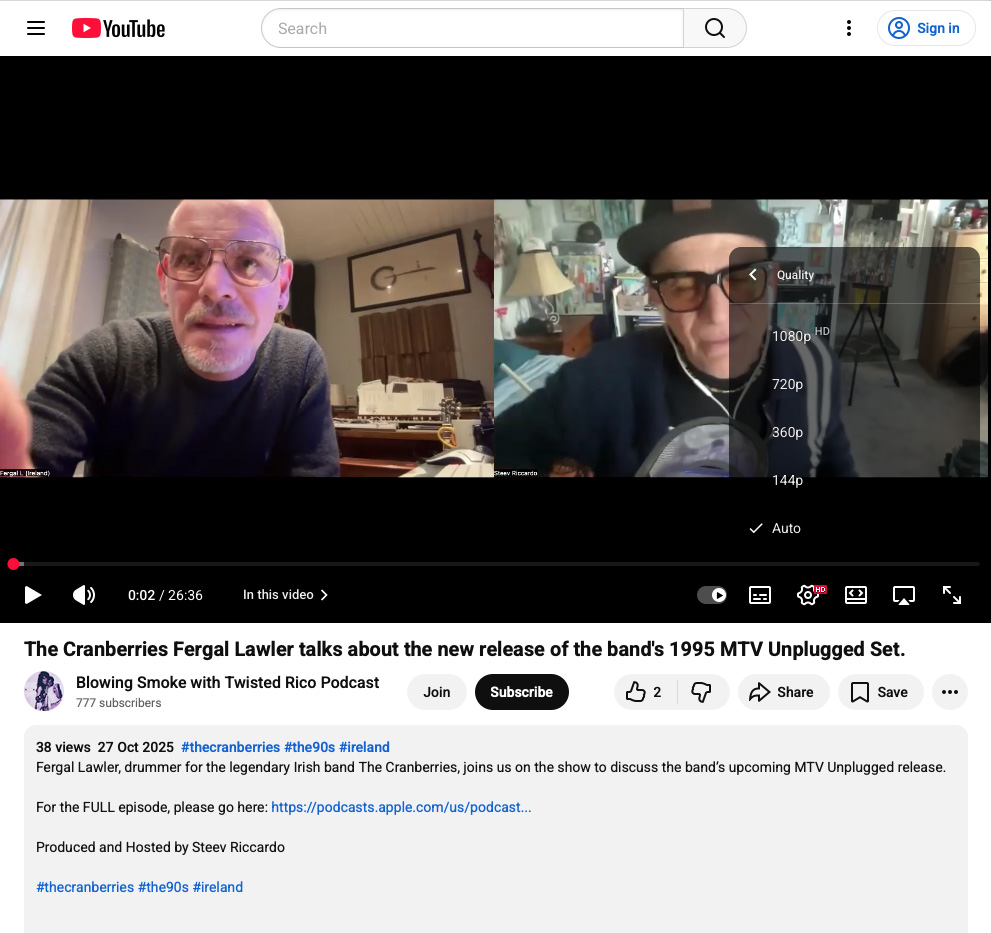Open the Apple Podcasts link
The width and height of the screenshot is (991, 933).
401,807
